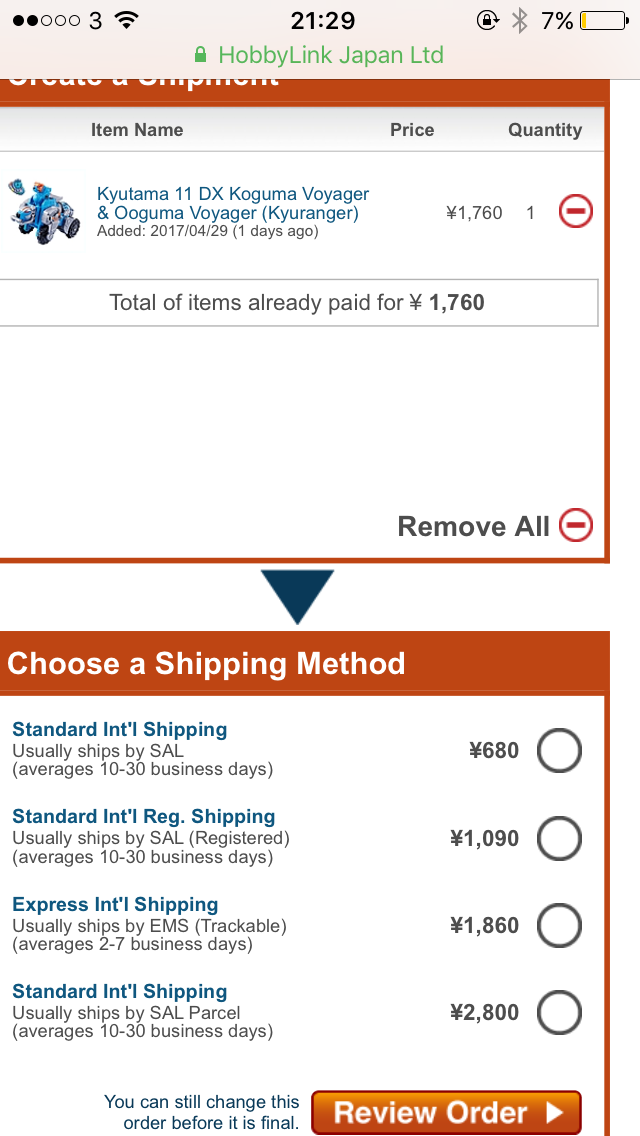This screenshot has width=640, height=1136.
Task: Tap the Choose a Shipping Method header
Action: point(206,664)
